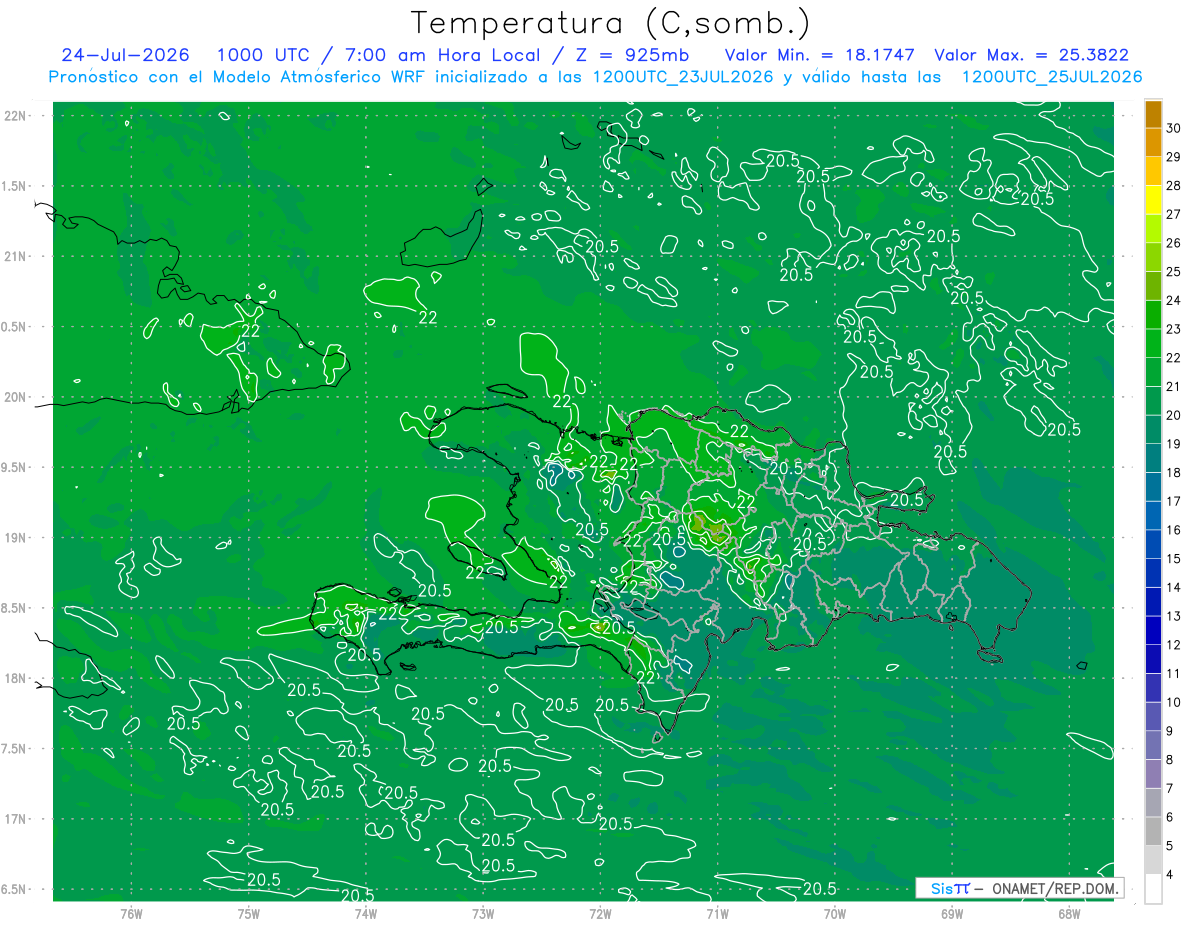Click the "Valor Max. = 25.3822" readout
1200x927 pixels.
coord(1031,56)
